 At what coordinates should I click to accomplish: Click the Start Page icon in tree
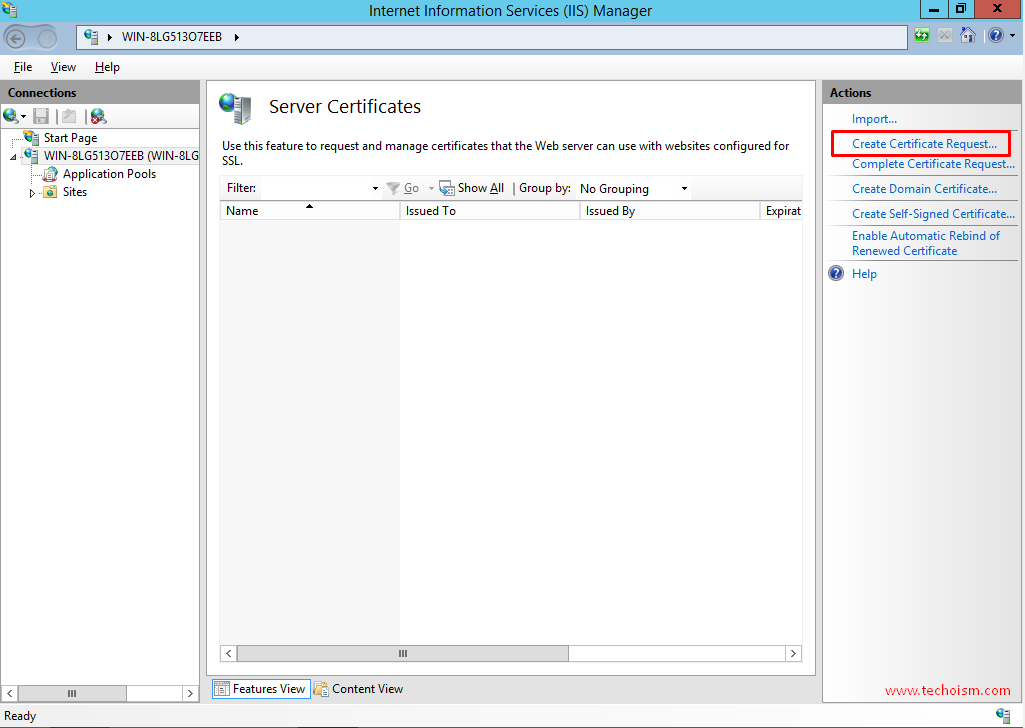[x=31, y=137]
